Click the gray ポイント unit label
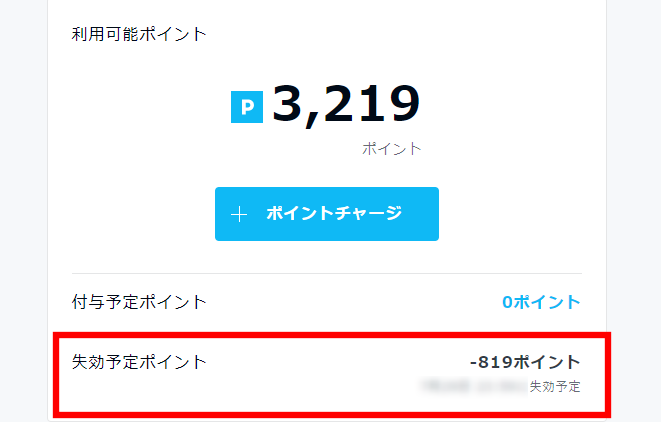 [391, 149]
